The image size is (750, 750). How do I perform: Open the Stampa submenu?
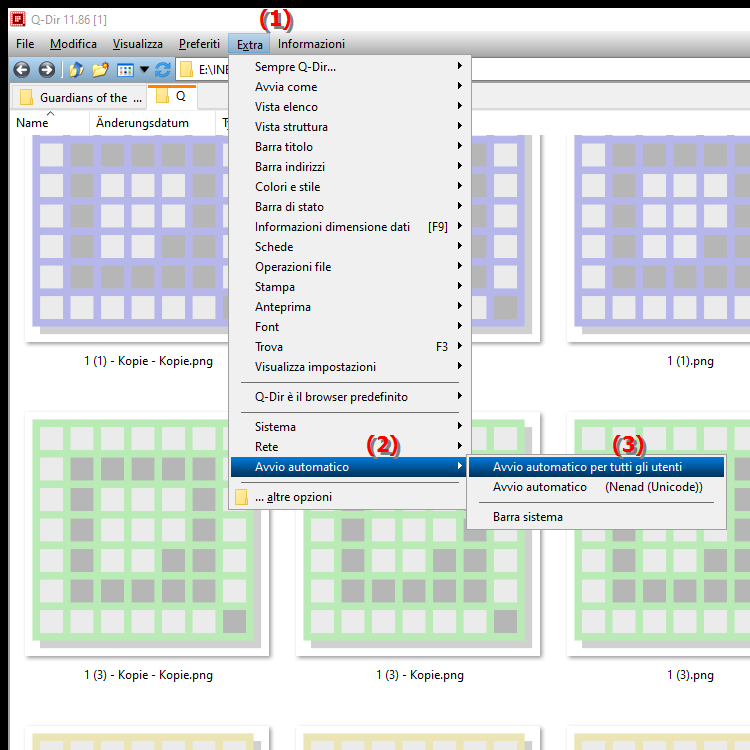pos(350,287)
